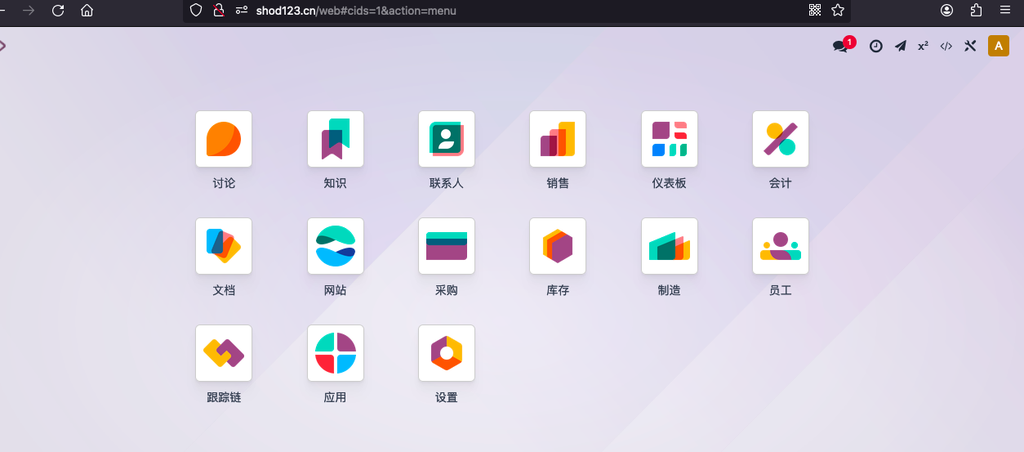This screenshot has height=452, width=1024.
Task: Open the 会计 (Accounting) app
Action: click(780, 139)
